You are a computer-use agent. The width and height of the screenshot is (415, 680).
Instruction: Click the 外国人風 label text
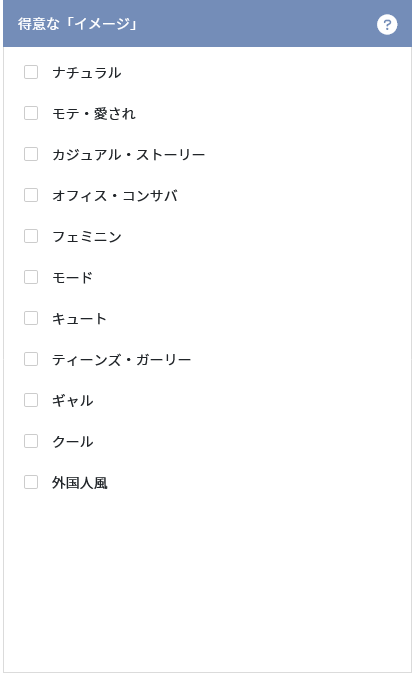click(80, 482)
